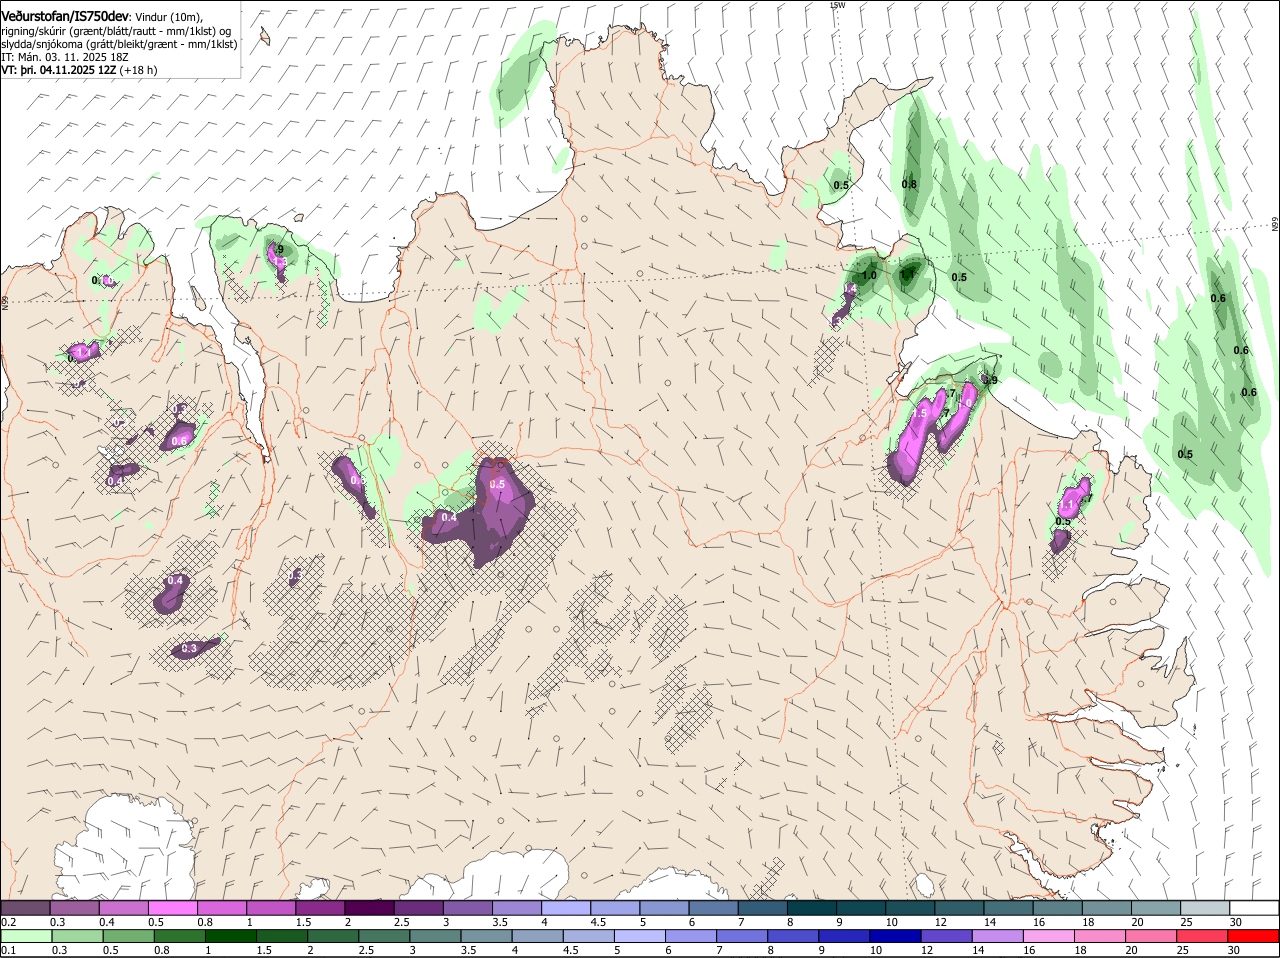Select the 9 swatch in the snow scale row
The height and width of the screenshot is (958, 1280).
[860, 907]
